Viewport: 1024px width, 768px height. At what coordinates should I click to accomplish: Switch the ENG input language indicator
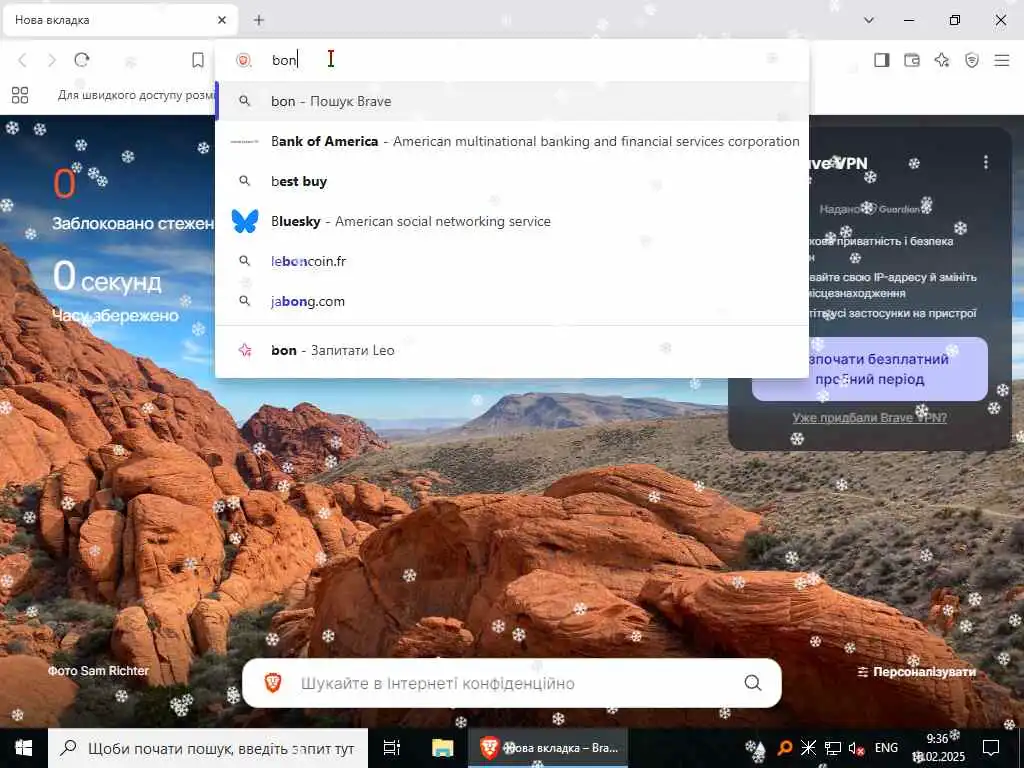tap(886, 748)
